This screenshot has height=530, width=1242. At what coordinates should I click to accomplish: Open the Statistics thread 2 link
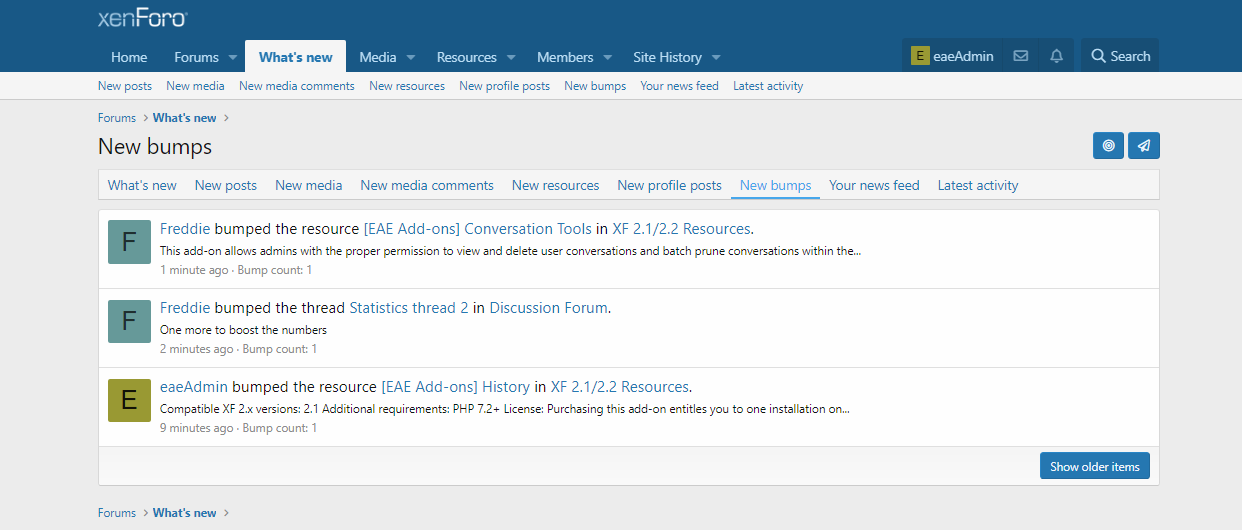click(x=408, y=308)
